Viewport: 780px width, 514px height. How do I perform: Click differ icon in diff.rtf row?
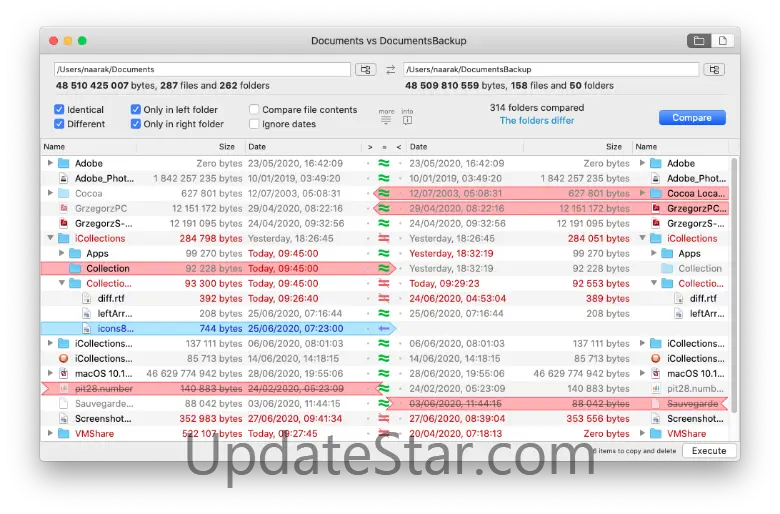(x=384, y=299)
